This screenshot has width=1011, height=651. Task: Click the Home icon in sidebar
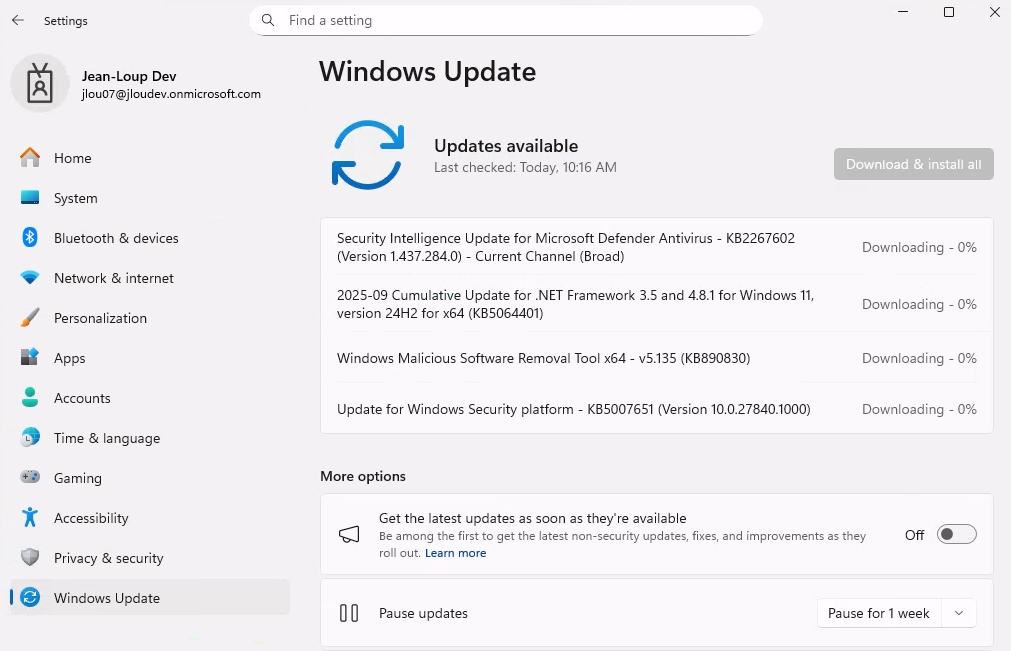pyautogui.click(x=30, y=158)
